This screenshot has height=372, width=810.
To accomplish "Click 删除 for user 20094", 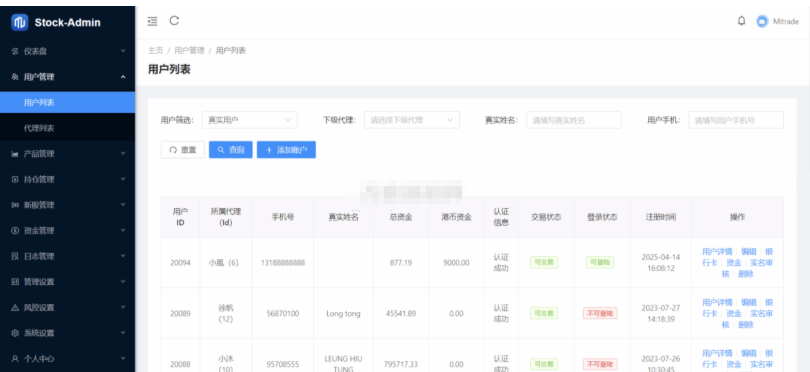I will click(745, 274).
